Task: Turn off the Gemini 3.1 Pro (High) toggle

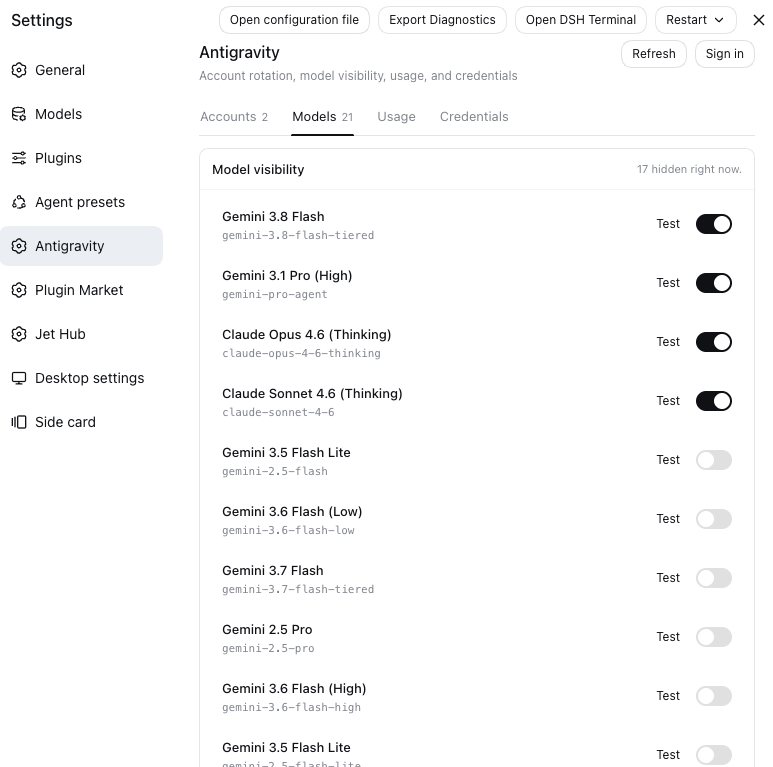Action: (x=713, y=283)
